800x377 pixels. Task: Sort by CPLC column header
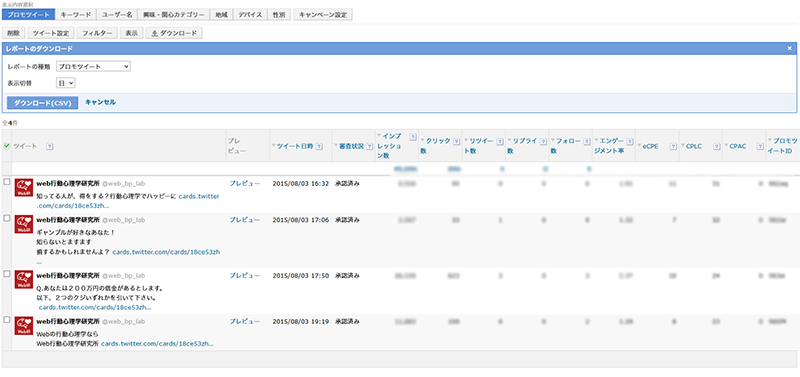pyautogui.click(x=694, y=146)
